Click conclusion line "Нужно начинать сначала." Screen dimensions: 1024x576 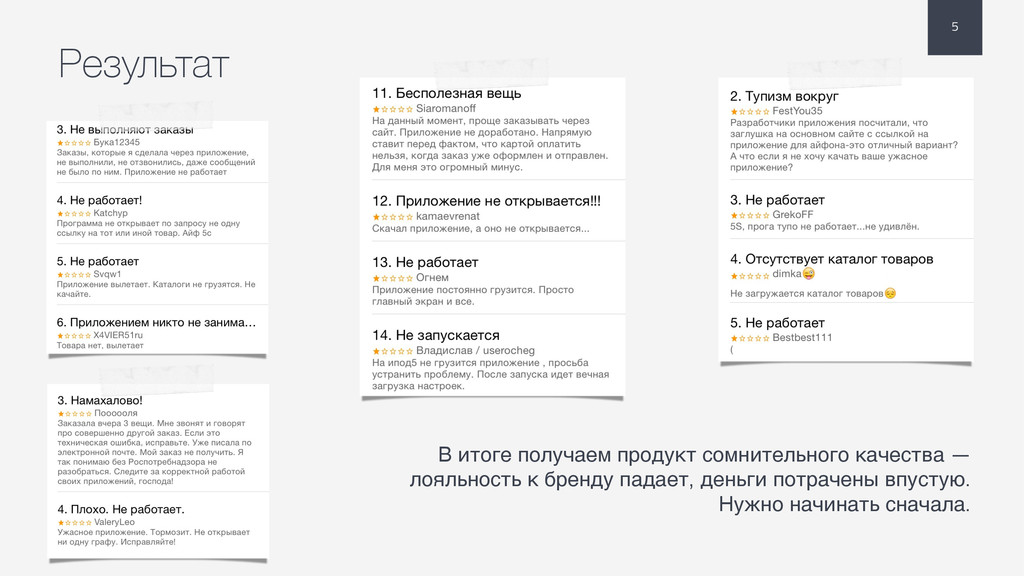pyautogui.click(x=844, y=505)
